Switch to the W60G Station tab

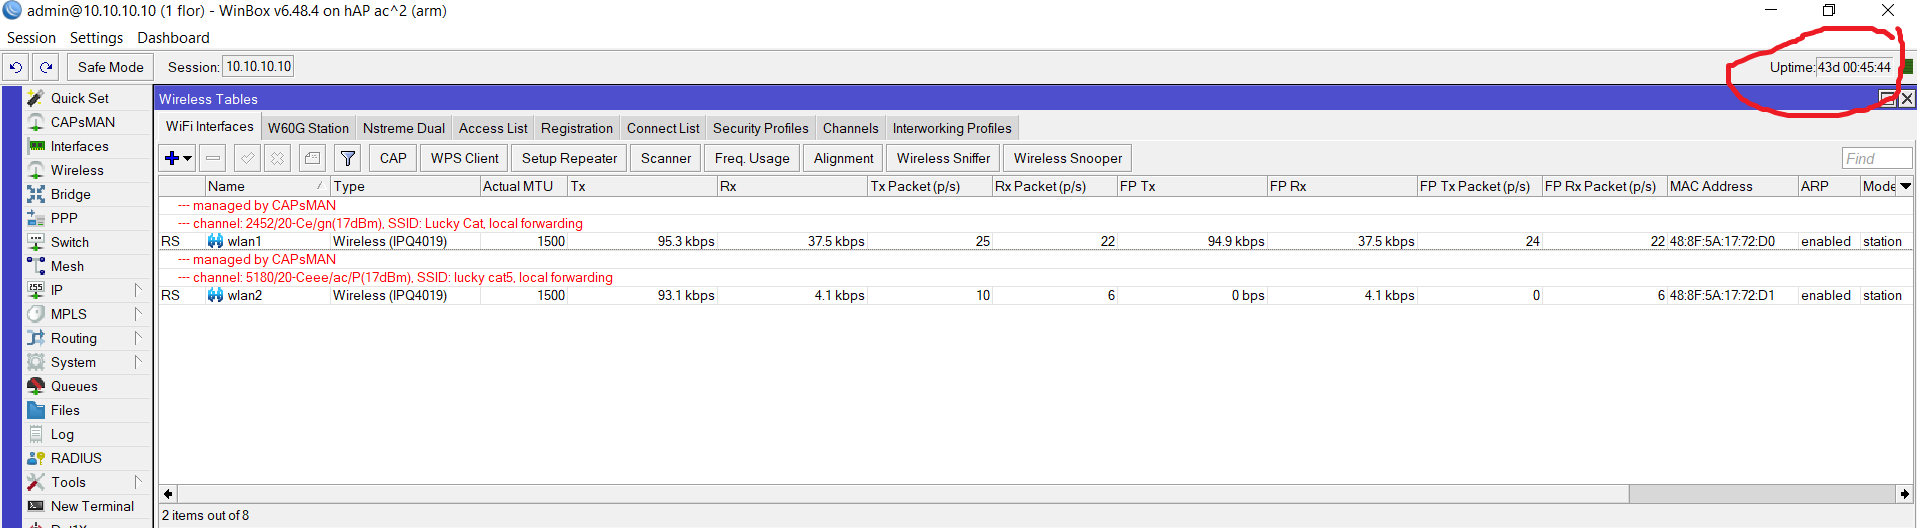[308, 128]
